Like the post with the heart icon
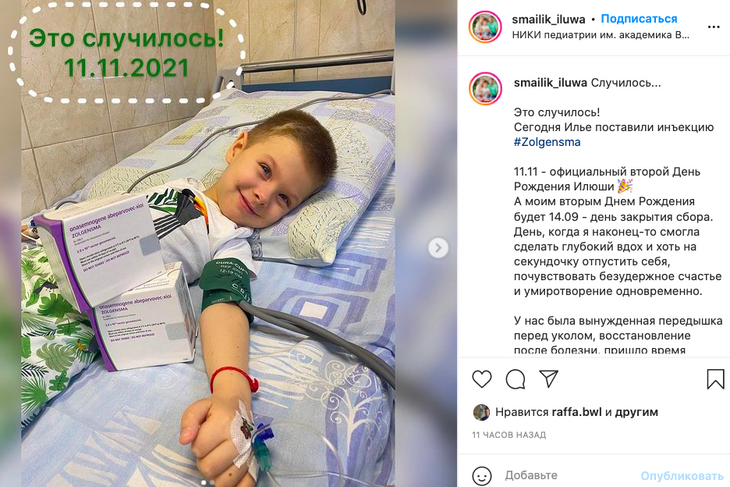 (x=482, y=379)
